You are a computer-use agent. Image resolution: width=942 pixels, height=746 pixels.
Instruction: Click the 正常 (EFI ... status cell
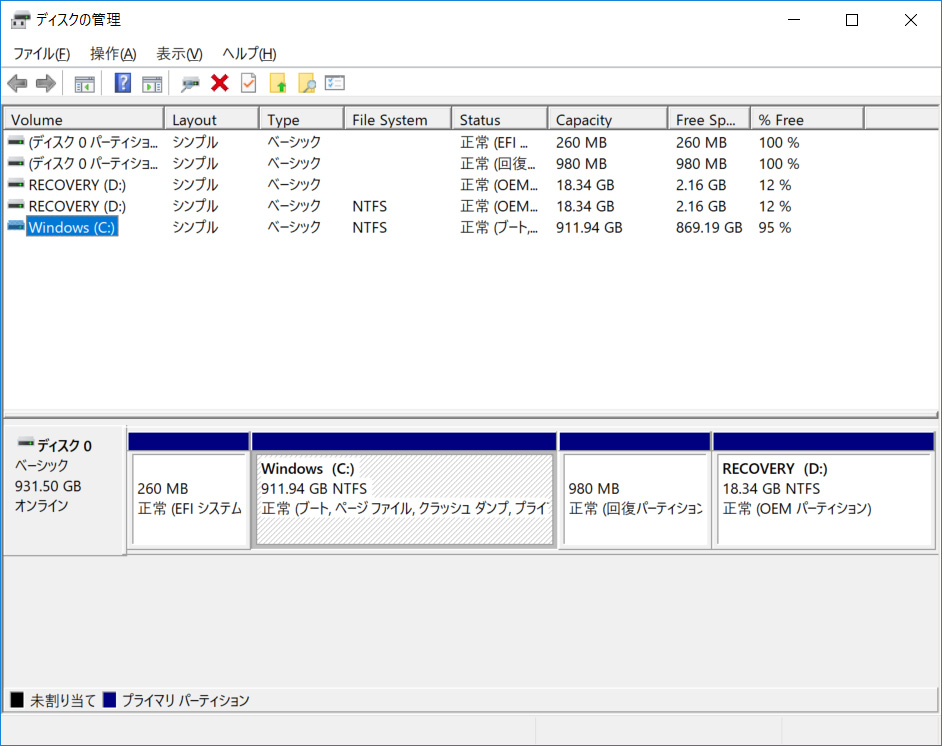pos(494,142)
